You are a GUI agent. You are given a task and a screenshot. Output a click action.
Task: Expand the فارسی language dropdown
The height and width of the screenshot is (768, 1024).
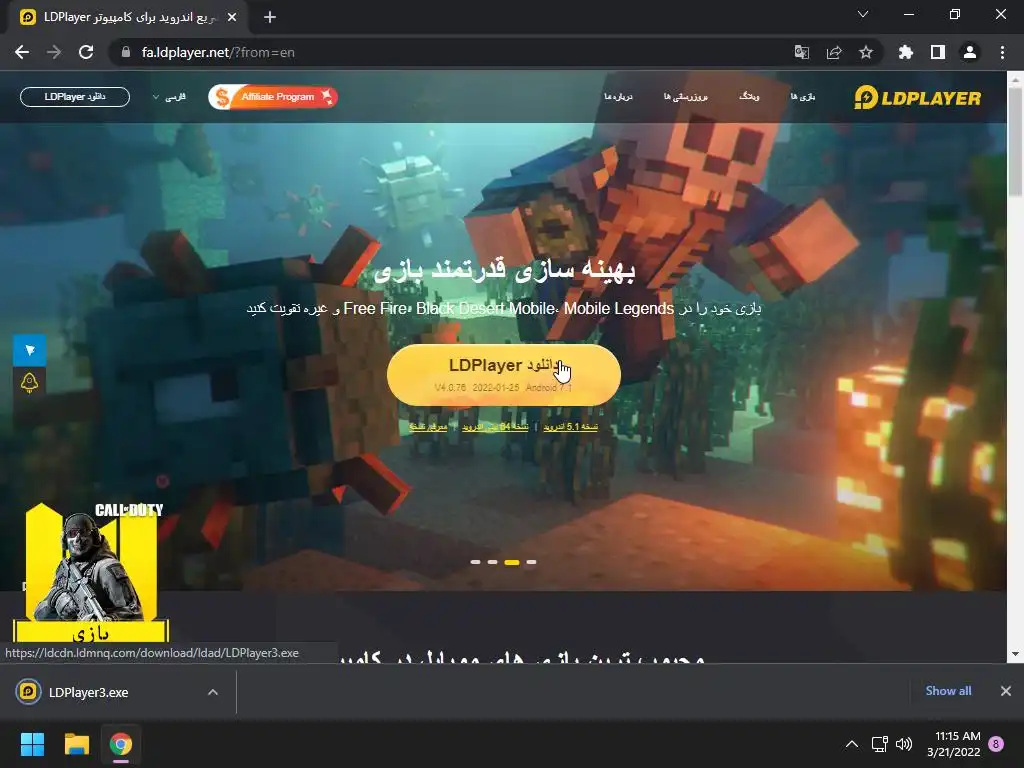[x=169, y=97]
